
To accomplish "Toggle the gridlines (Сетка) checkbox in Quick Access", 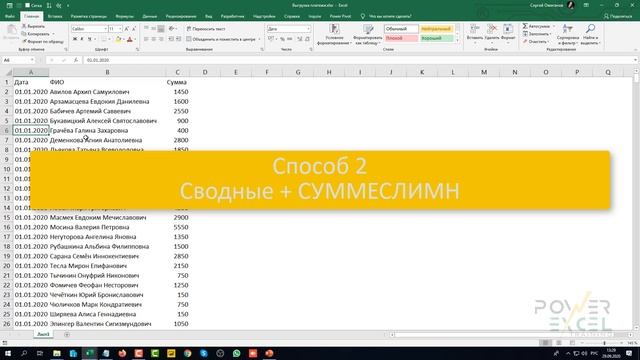I will click(28, 5).
